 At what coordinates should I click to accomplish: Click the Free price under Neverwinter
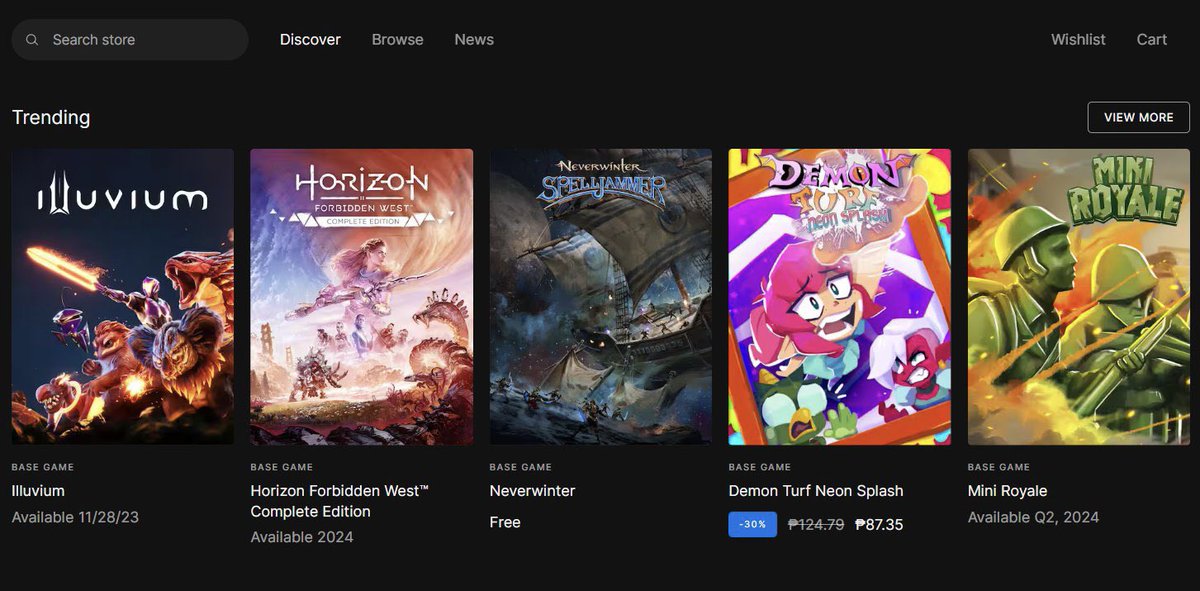[505, 522]
